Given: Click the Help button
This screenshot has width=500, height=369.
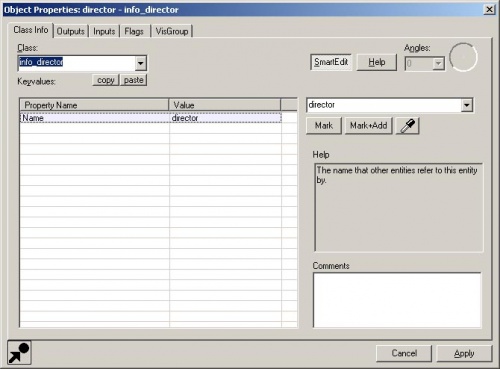Looking at the screenshot, I should [x=377, y=62].
